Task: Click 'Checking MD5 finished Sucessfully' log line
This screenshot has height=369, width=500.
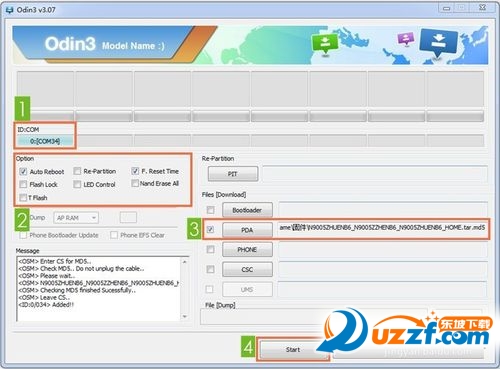Action: pos(77,290)
